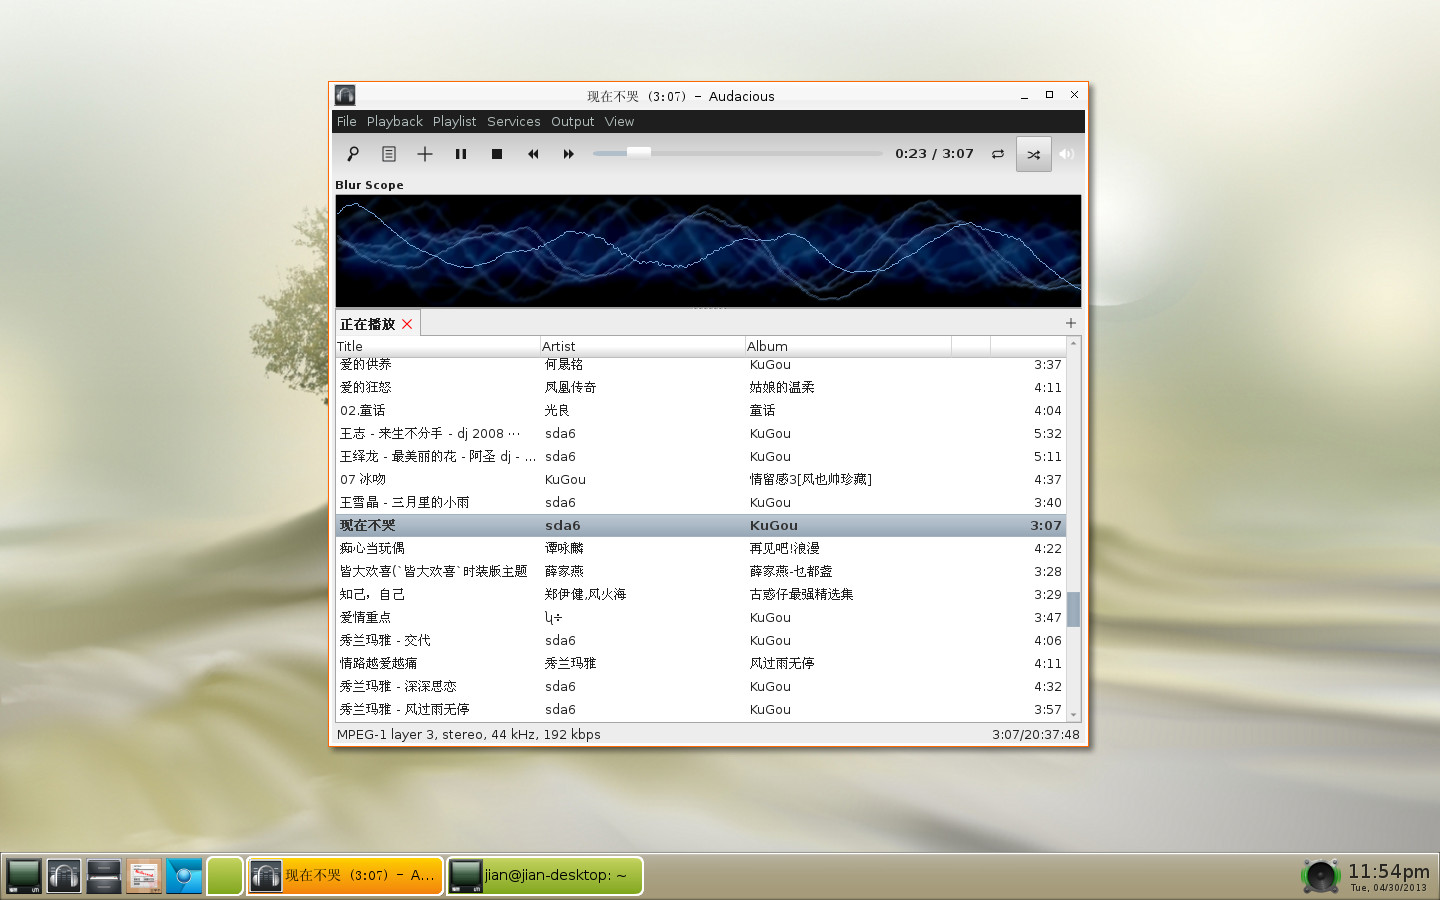
Task: Open the terminal launcher in taskbar
Action: pos(23,876)
